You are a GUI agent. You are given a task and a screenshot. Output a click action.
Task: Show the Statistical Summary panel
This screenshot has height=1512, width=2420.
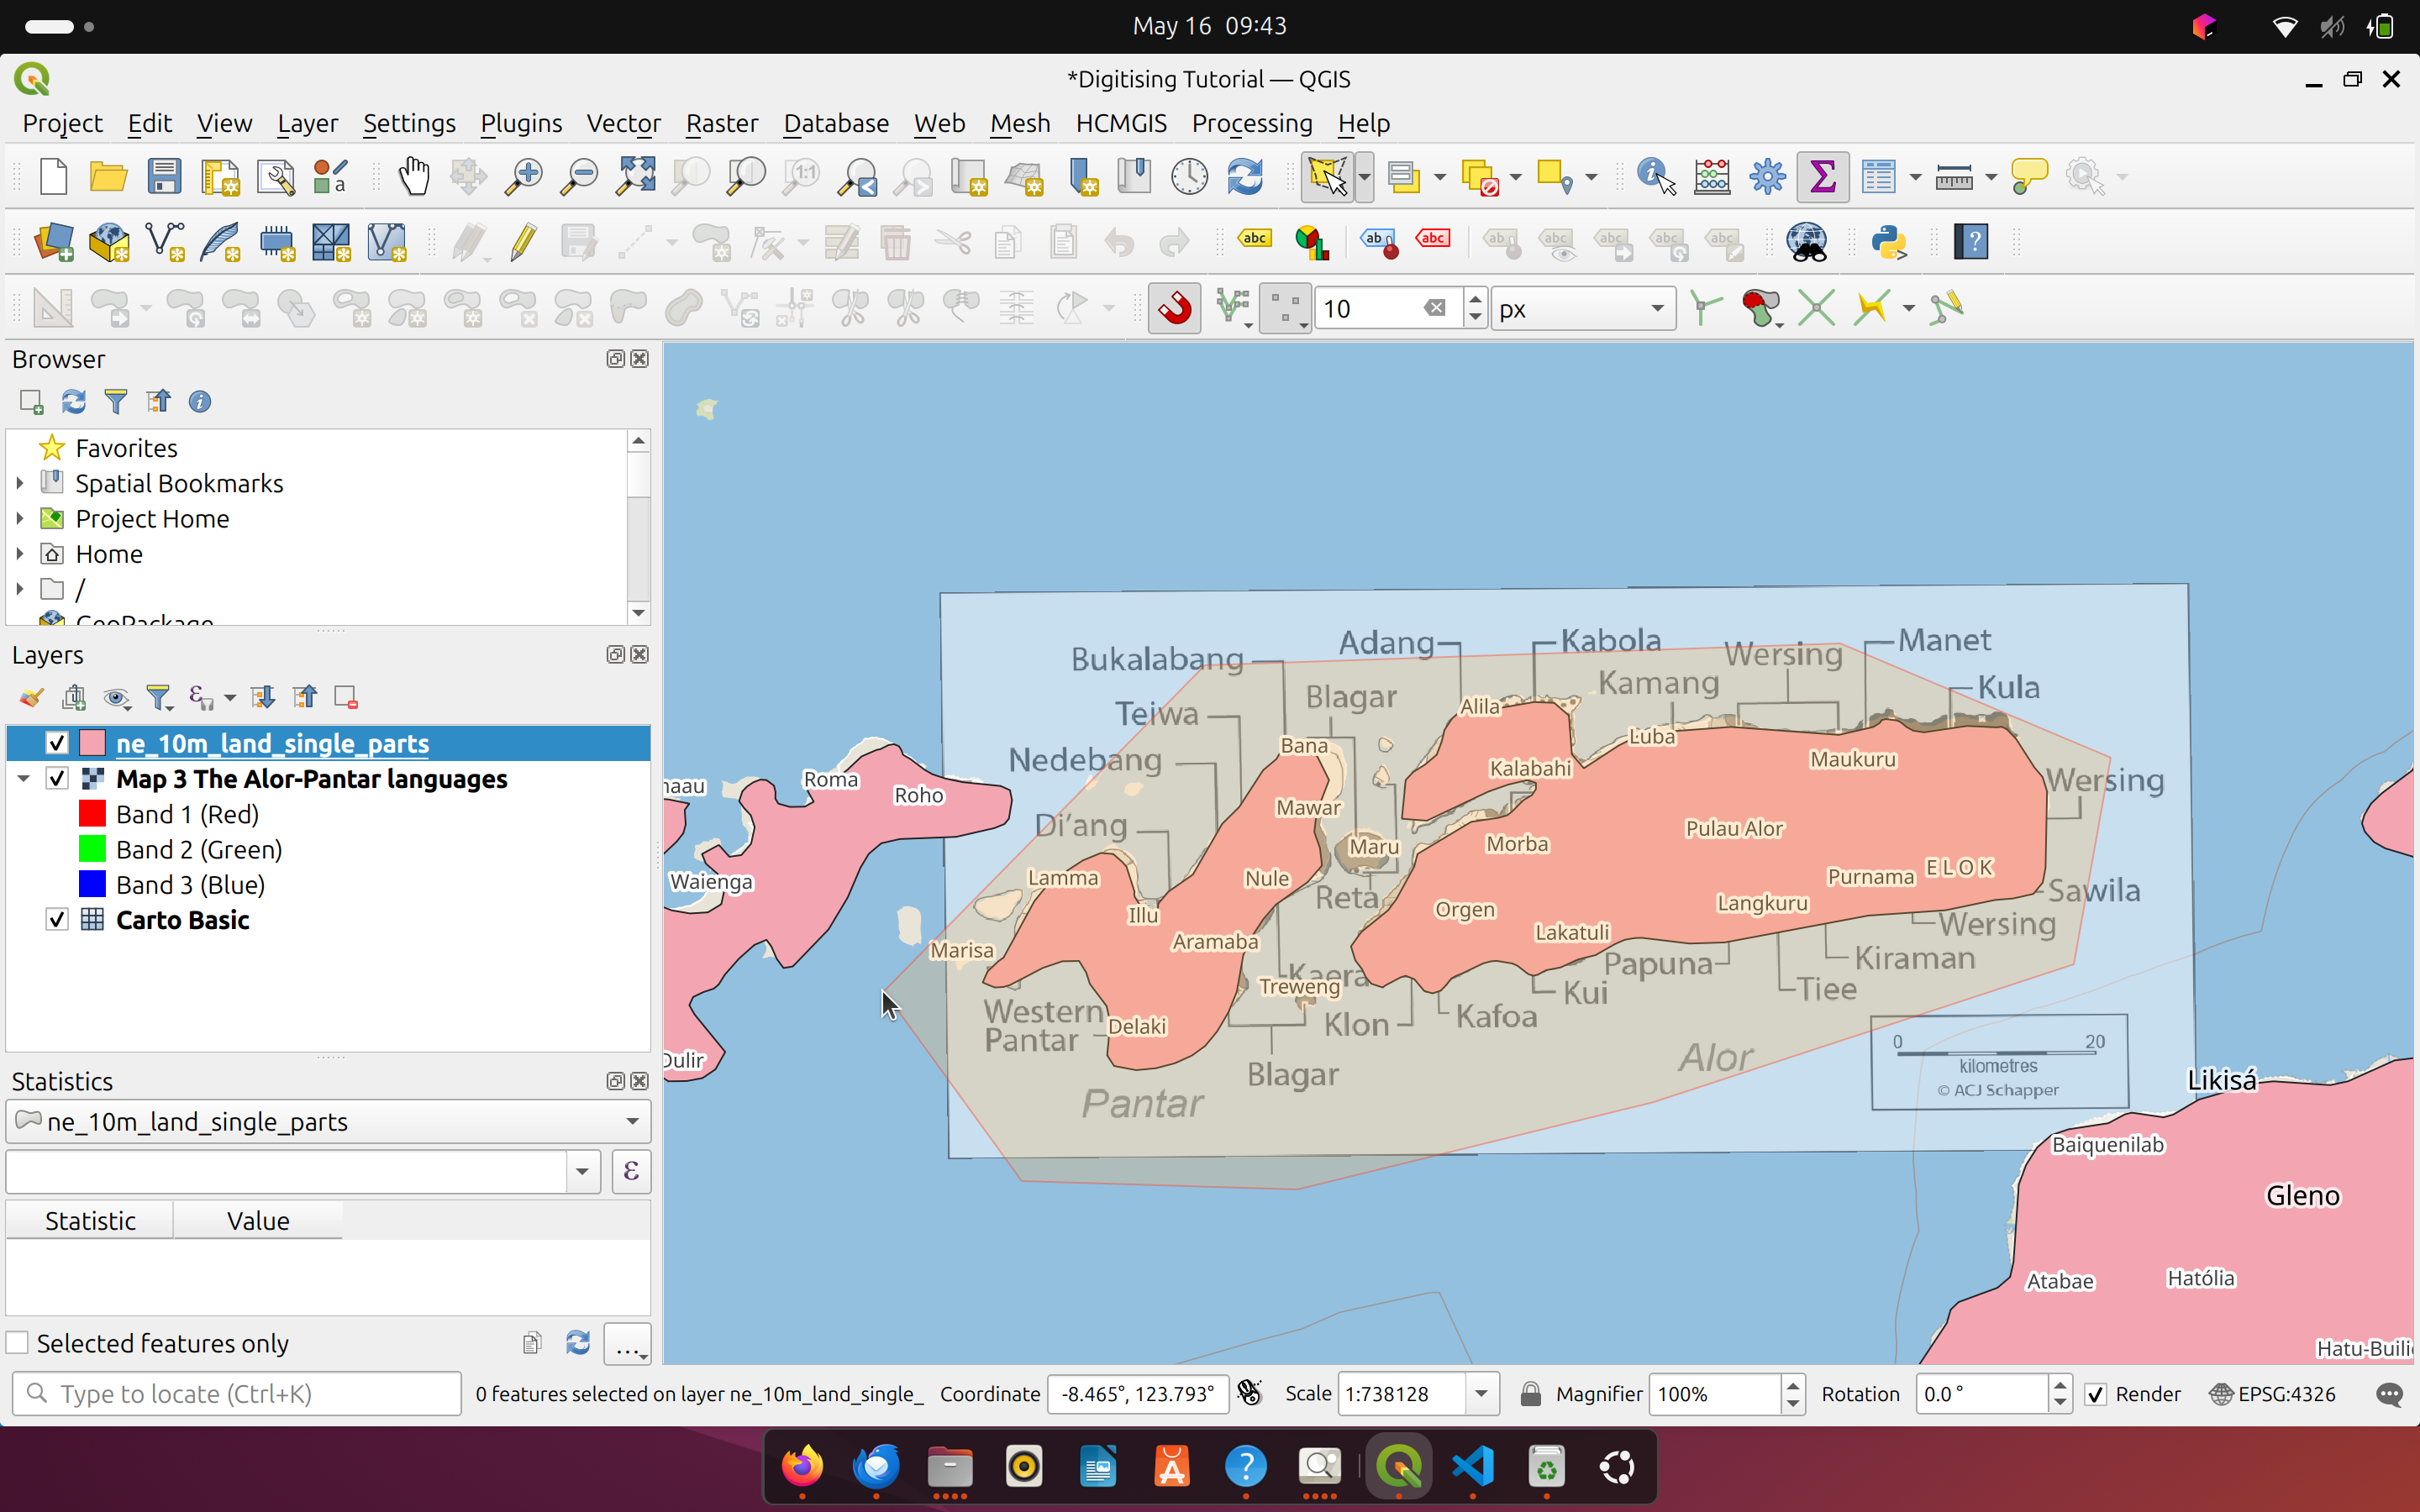[1822, 175]
